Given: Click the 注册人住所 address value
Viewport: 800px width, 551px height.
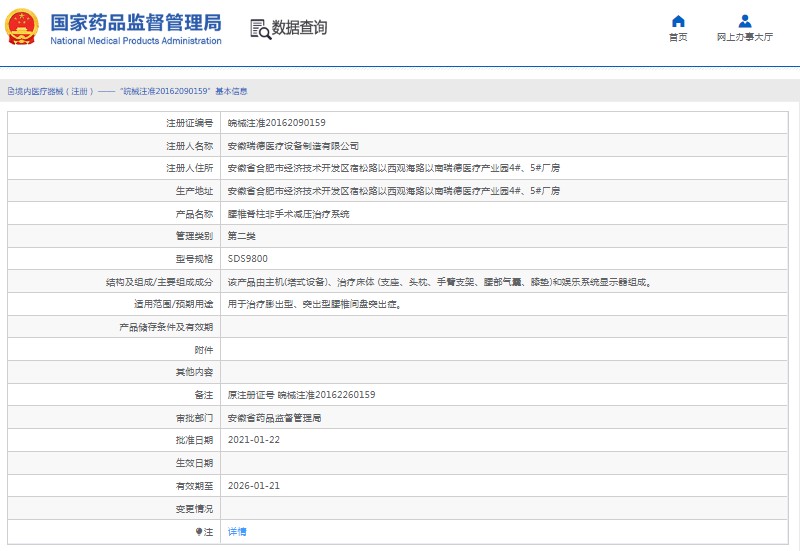Looking at the screenshot, I should pos(393,168).
